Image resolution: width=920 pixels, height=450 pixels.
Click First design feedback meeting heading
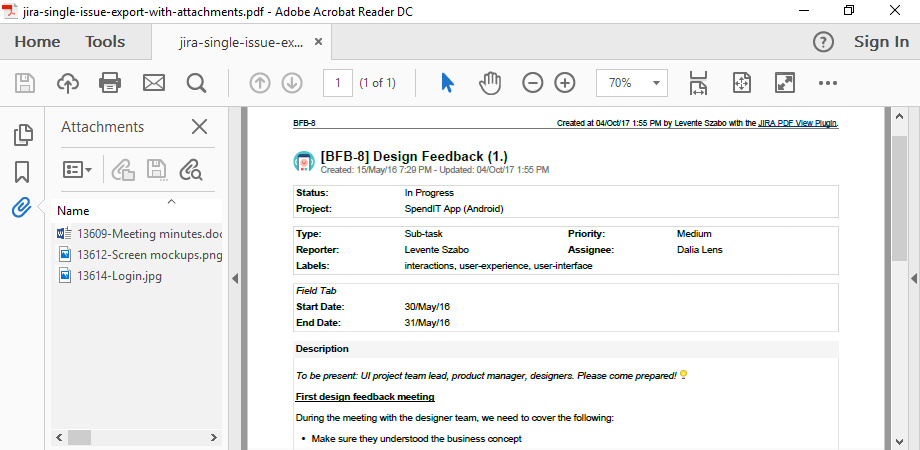click(x=365, y=397)
